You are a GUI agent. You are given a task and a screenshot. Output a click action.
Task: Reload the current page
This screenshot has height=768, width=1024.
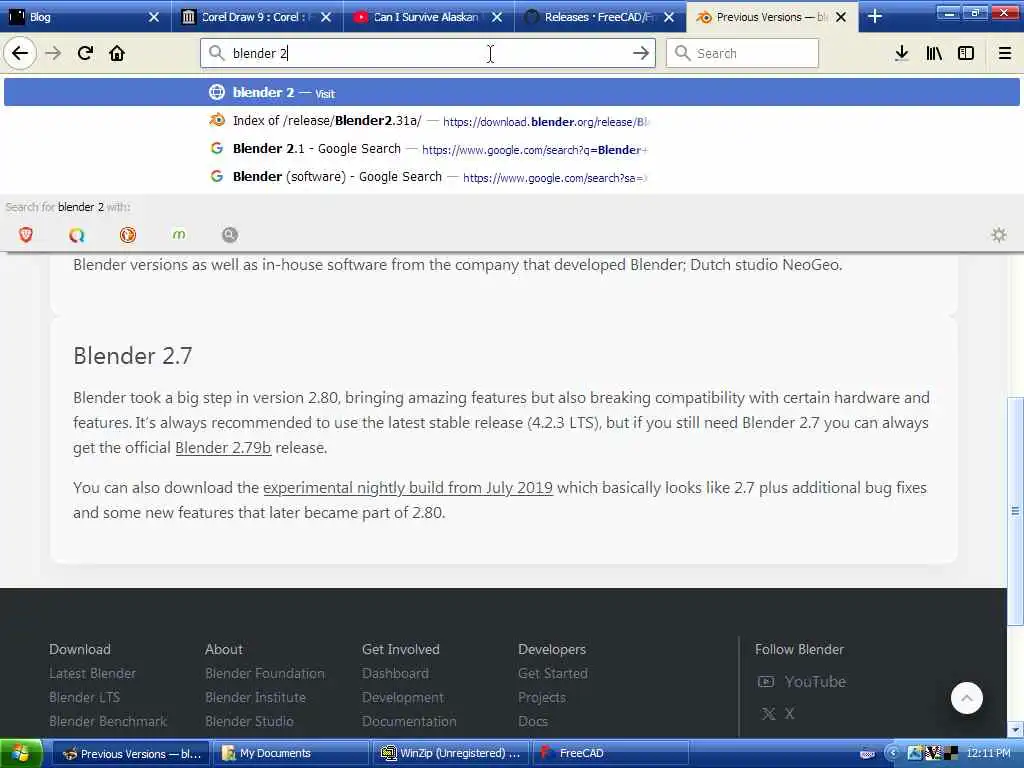pyautogui.click(x=85, y=54)
